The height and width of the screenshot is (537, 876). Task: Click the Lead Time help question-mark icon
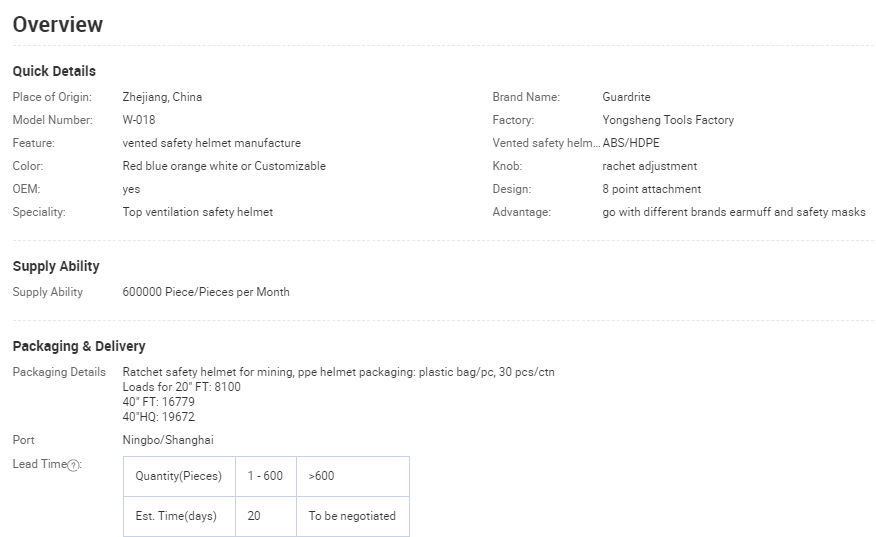coord(73,465)
